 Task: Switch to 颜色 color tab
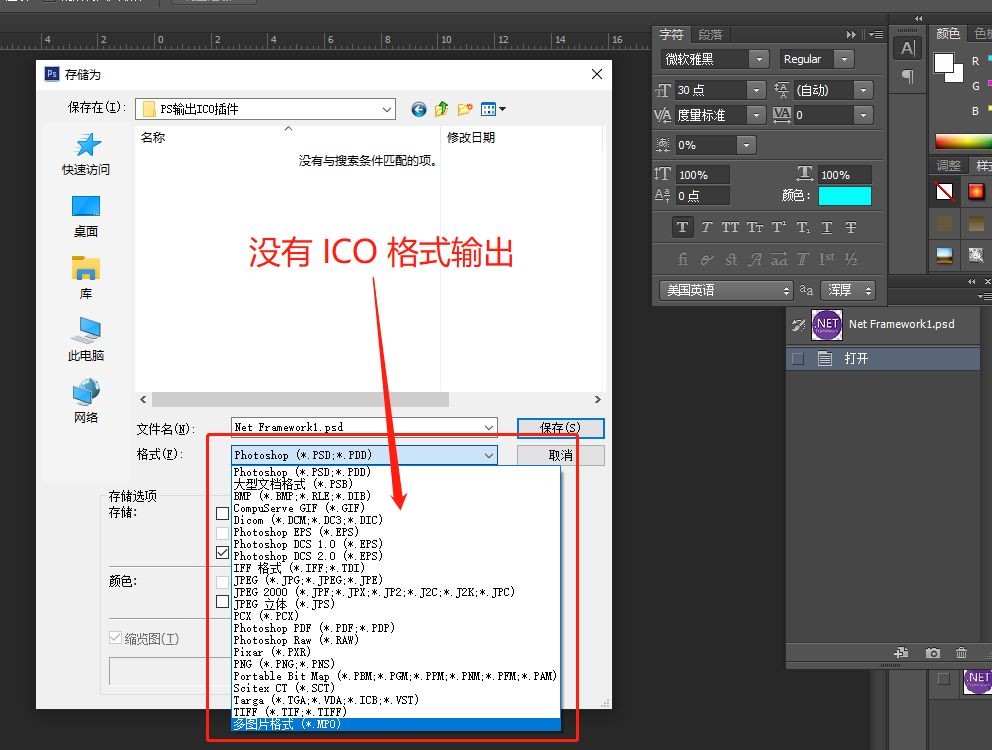pos(948,34)
